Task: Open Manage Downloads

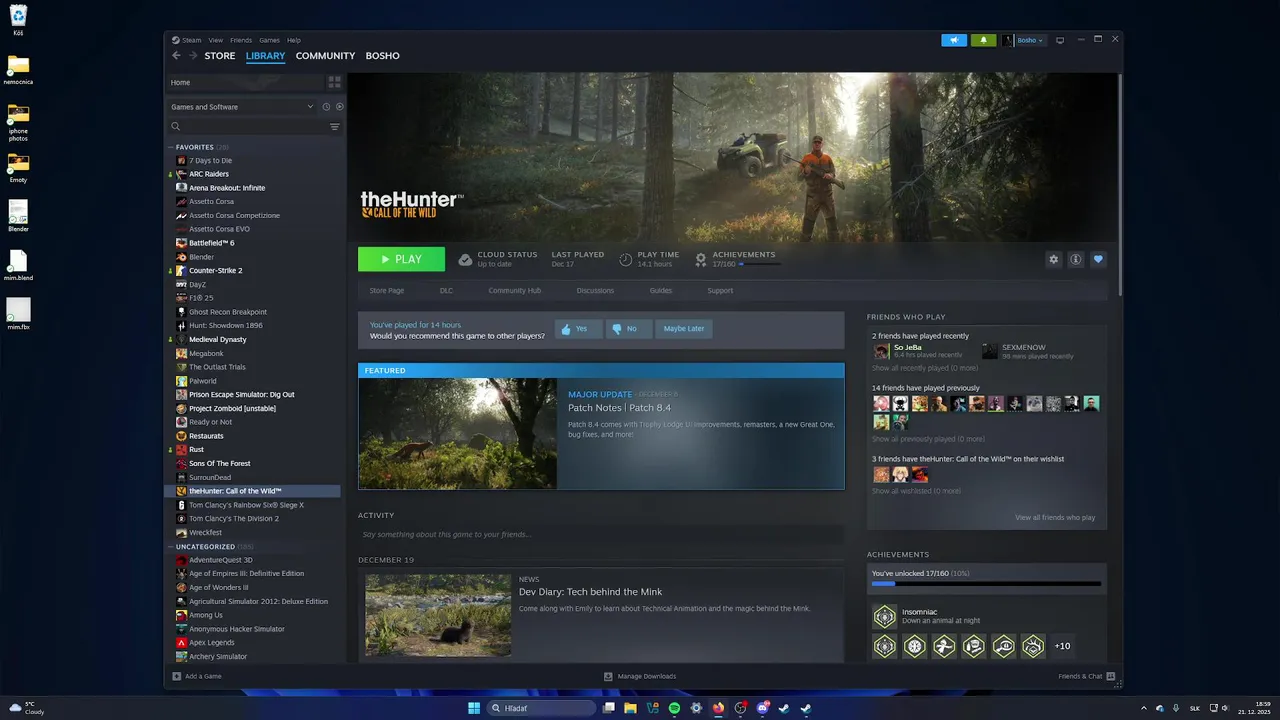Action: click(640, 676)
